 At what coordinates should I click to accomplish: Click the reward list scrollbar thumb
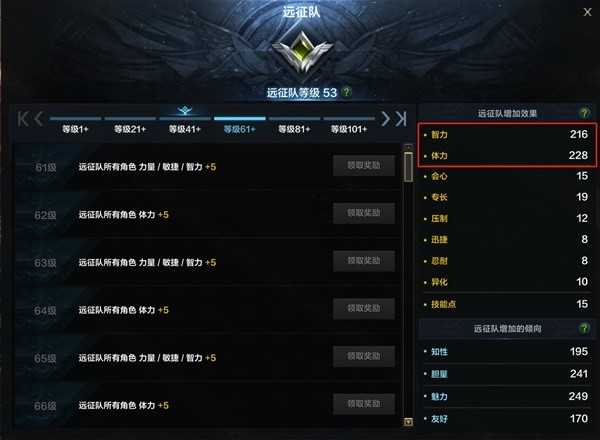point(408,167)
